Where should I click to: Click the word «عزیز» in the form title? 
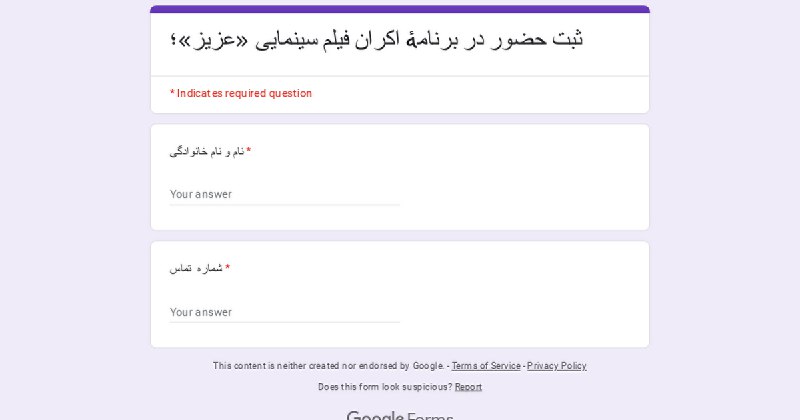click(x=209, y=40)
